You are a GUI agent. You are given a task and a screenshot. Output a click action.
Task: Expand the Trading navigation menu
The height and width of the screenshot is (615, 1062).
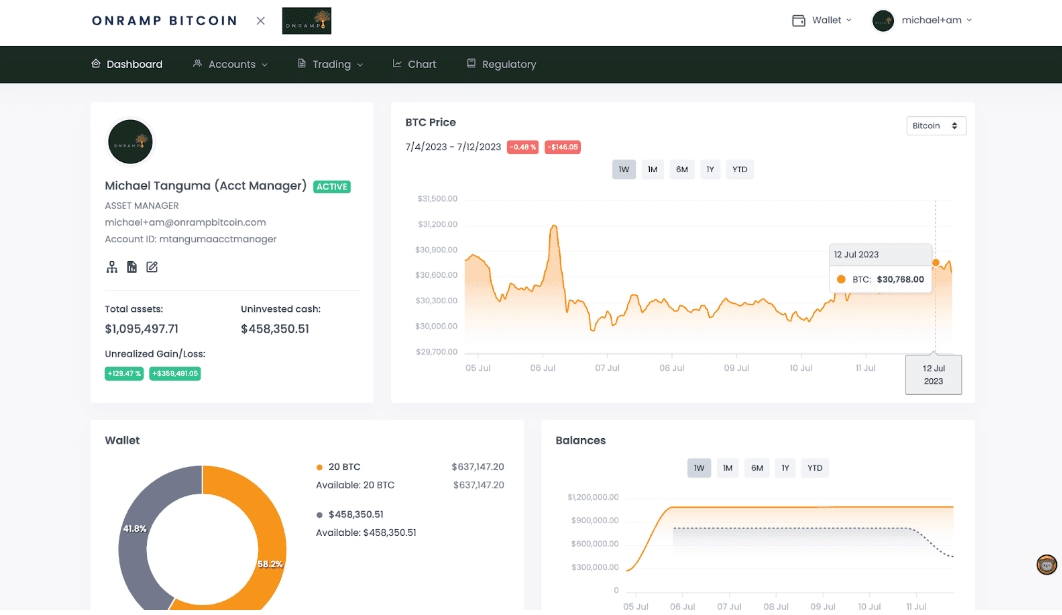[330, 64]
